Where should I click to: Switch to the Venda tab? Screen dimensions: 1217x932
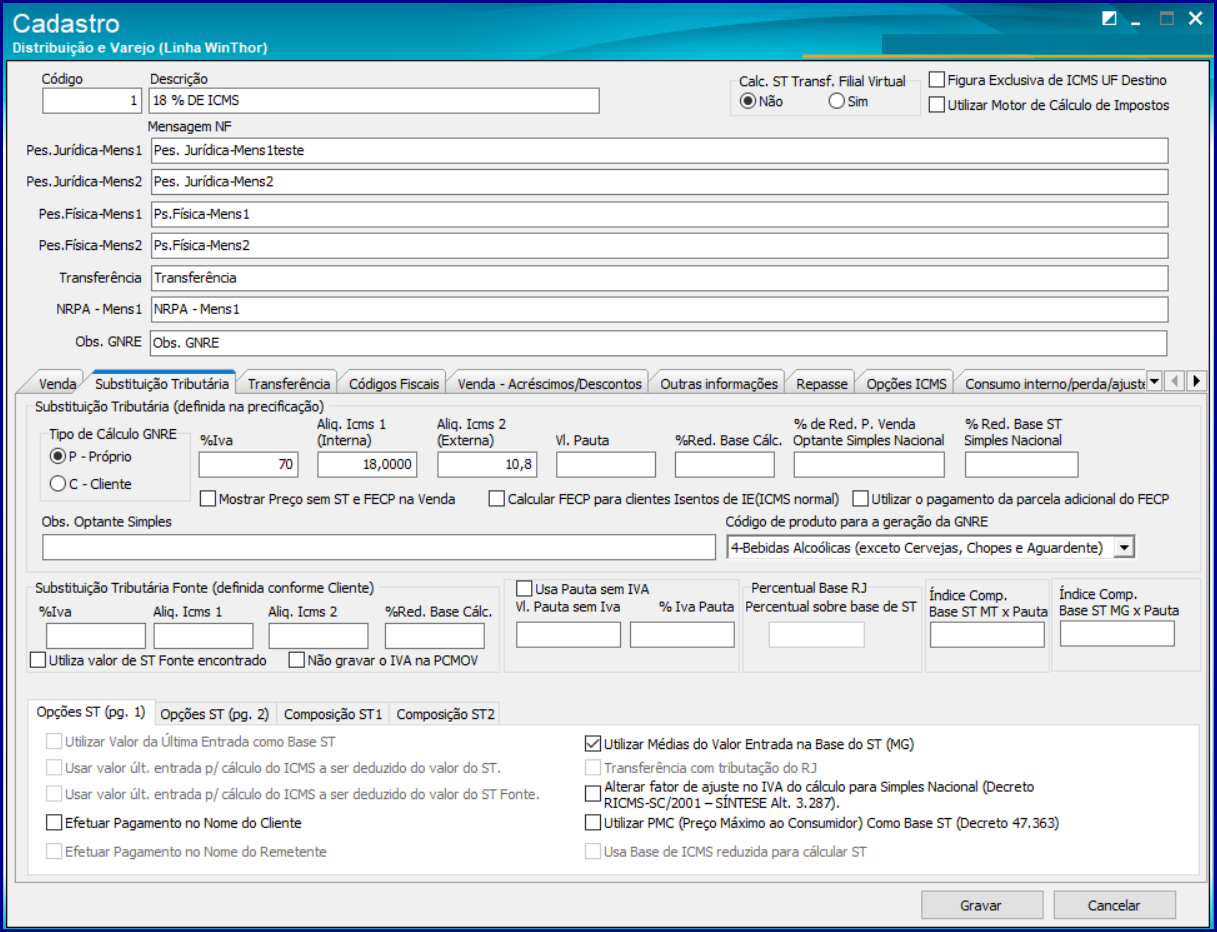[x=57, y=383]
